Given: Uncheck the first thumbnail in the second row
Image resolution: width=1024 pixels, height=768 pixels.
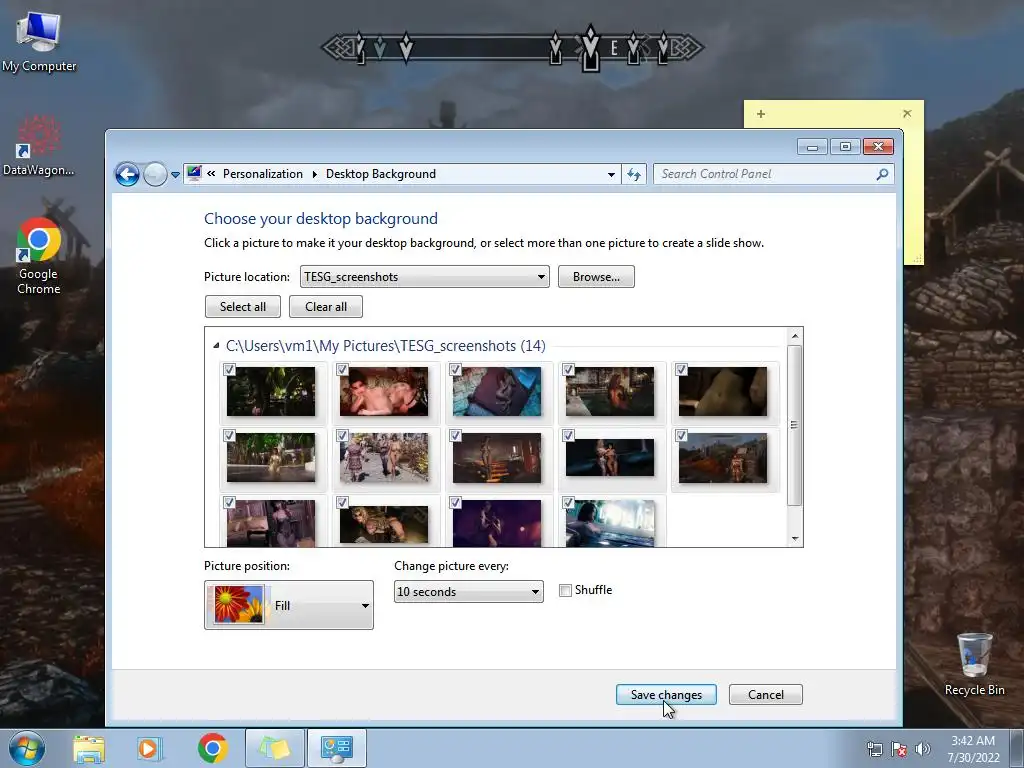Looking at the screenshot, I should pyautogui.click(x=229, y=436).
